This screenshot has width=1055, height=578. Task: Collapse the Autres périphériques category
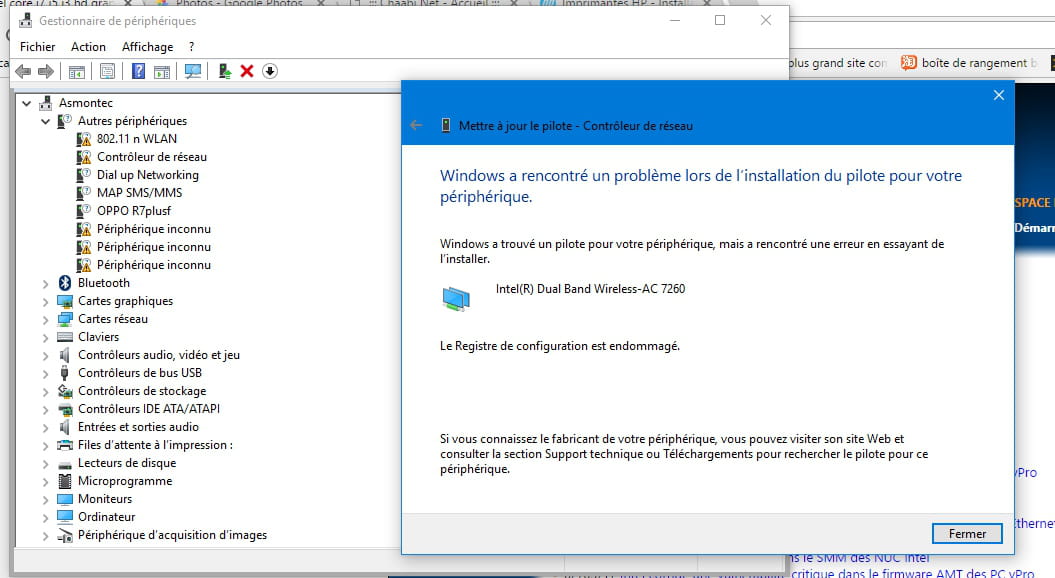tap(45, 122)
